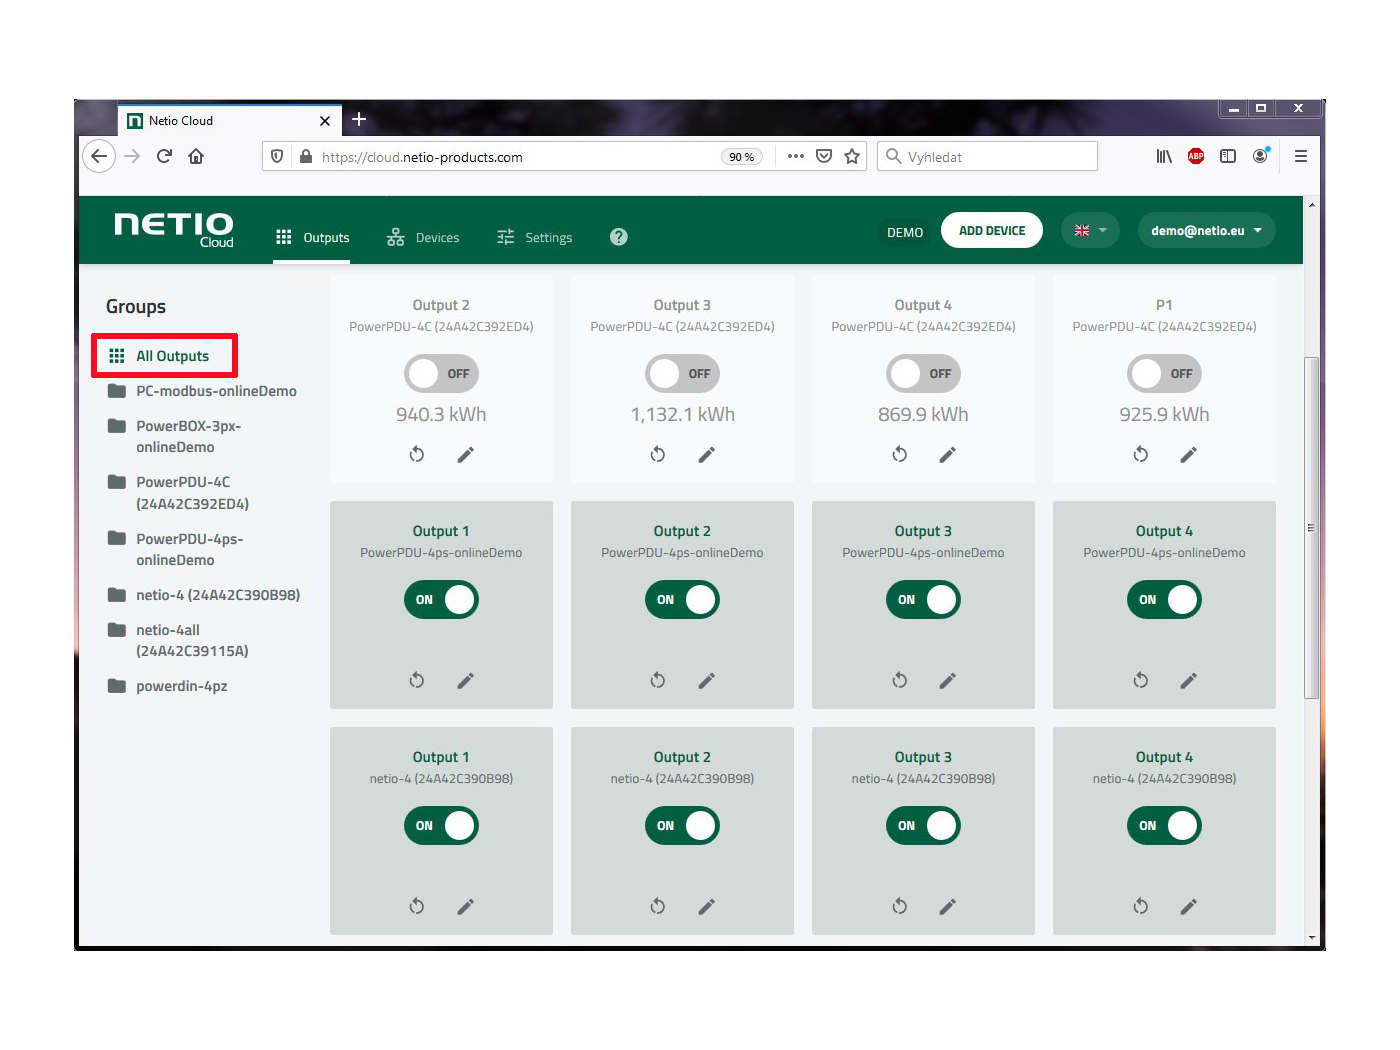
Task: Turn on Output 4 of PowerPDU-4C
Action: (x=924, y=374)
